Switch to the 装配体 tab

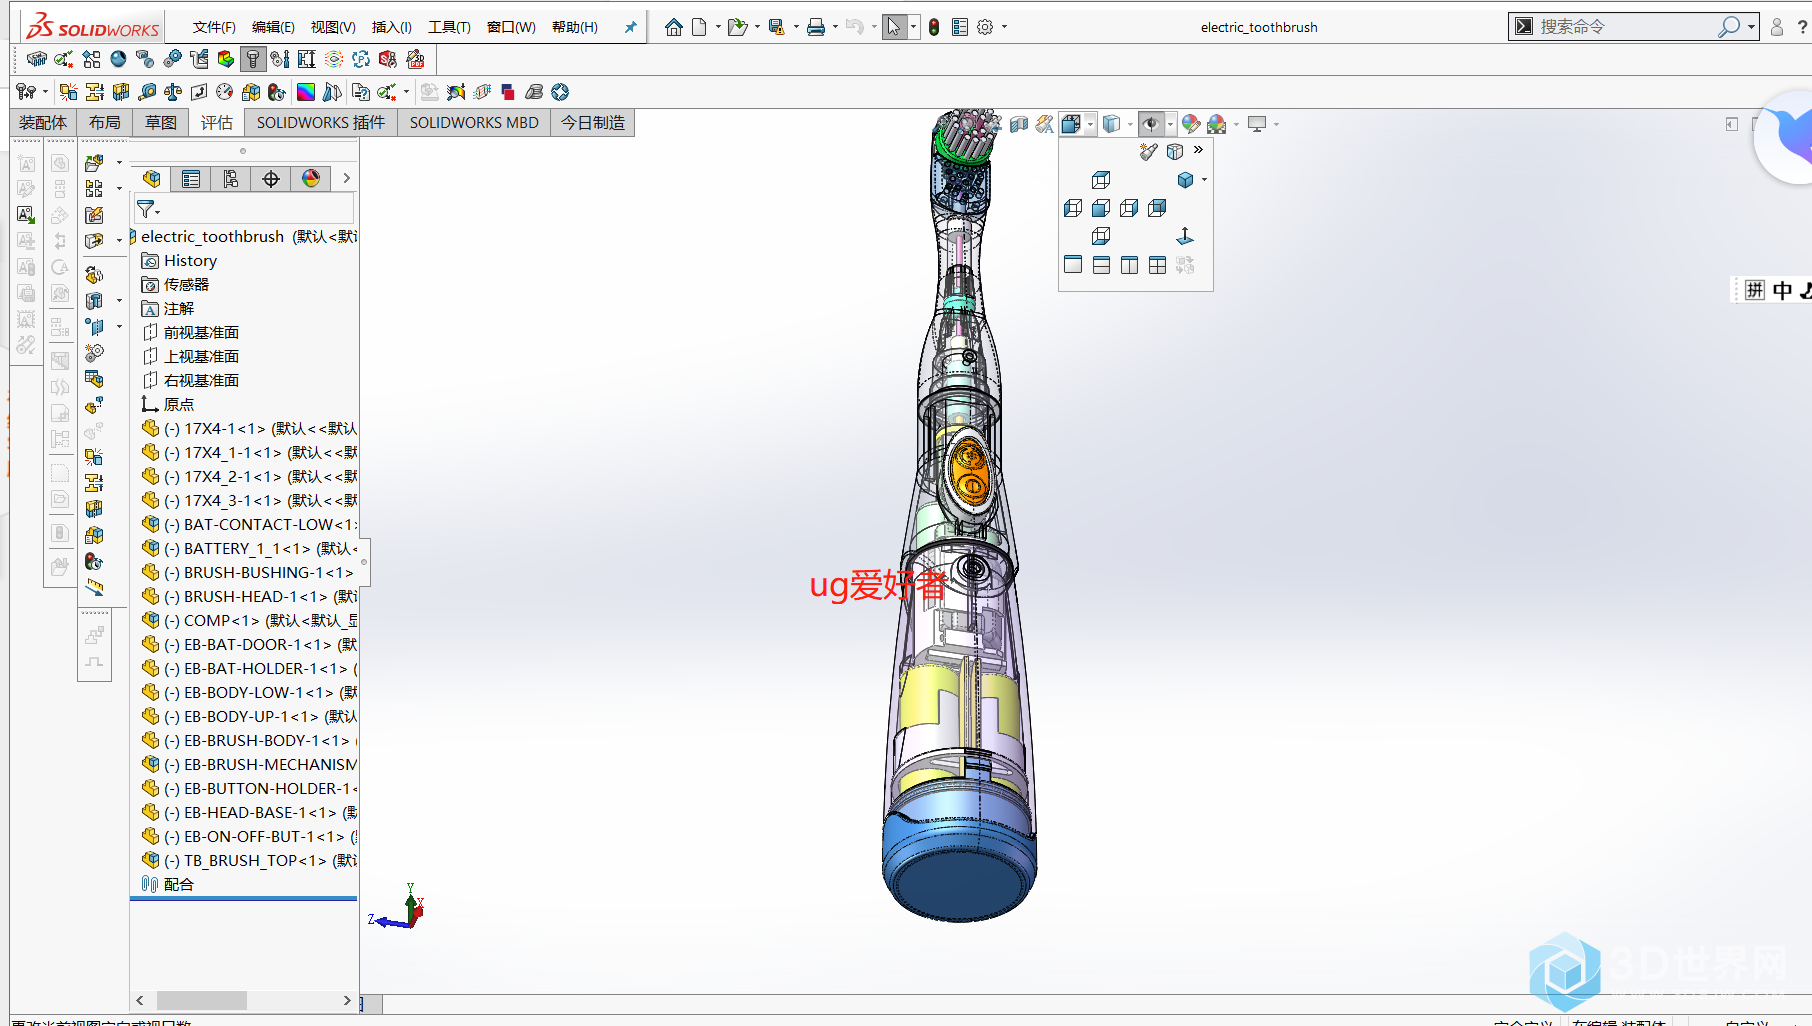43,122
